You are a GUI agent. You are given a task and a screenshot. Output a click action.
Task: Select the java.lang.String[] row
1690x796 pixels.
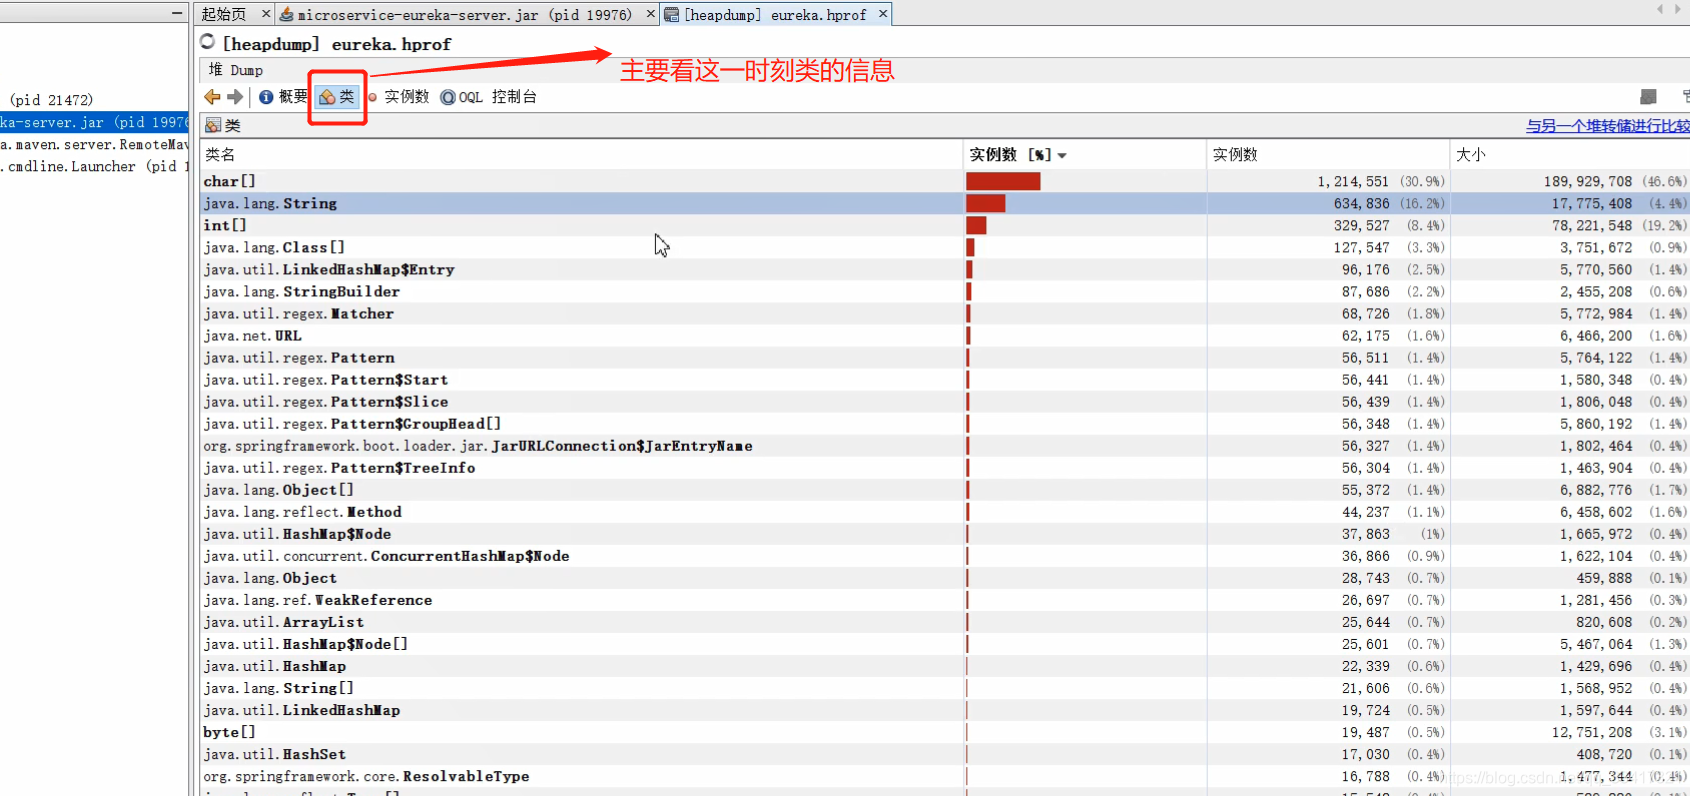click(x=945, y=687)
